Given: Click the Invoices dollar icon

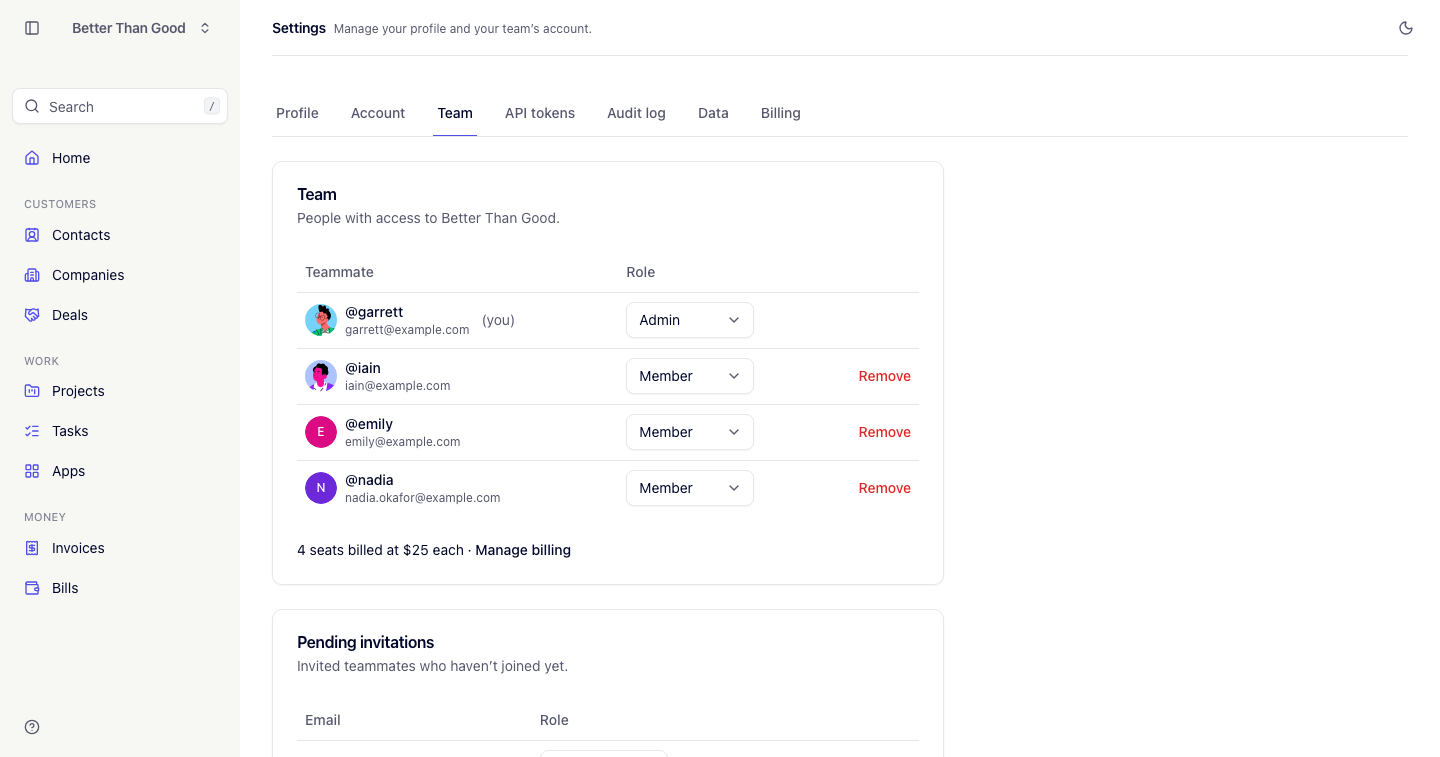Looking at the screenshot, I should click(32, 548).
